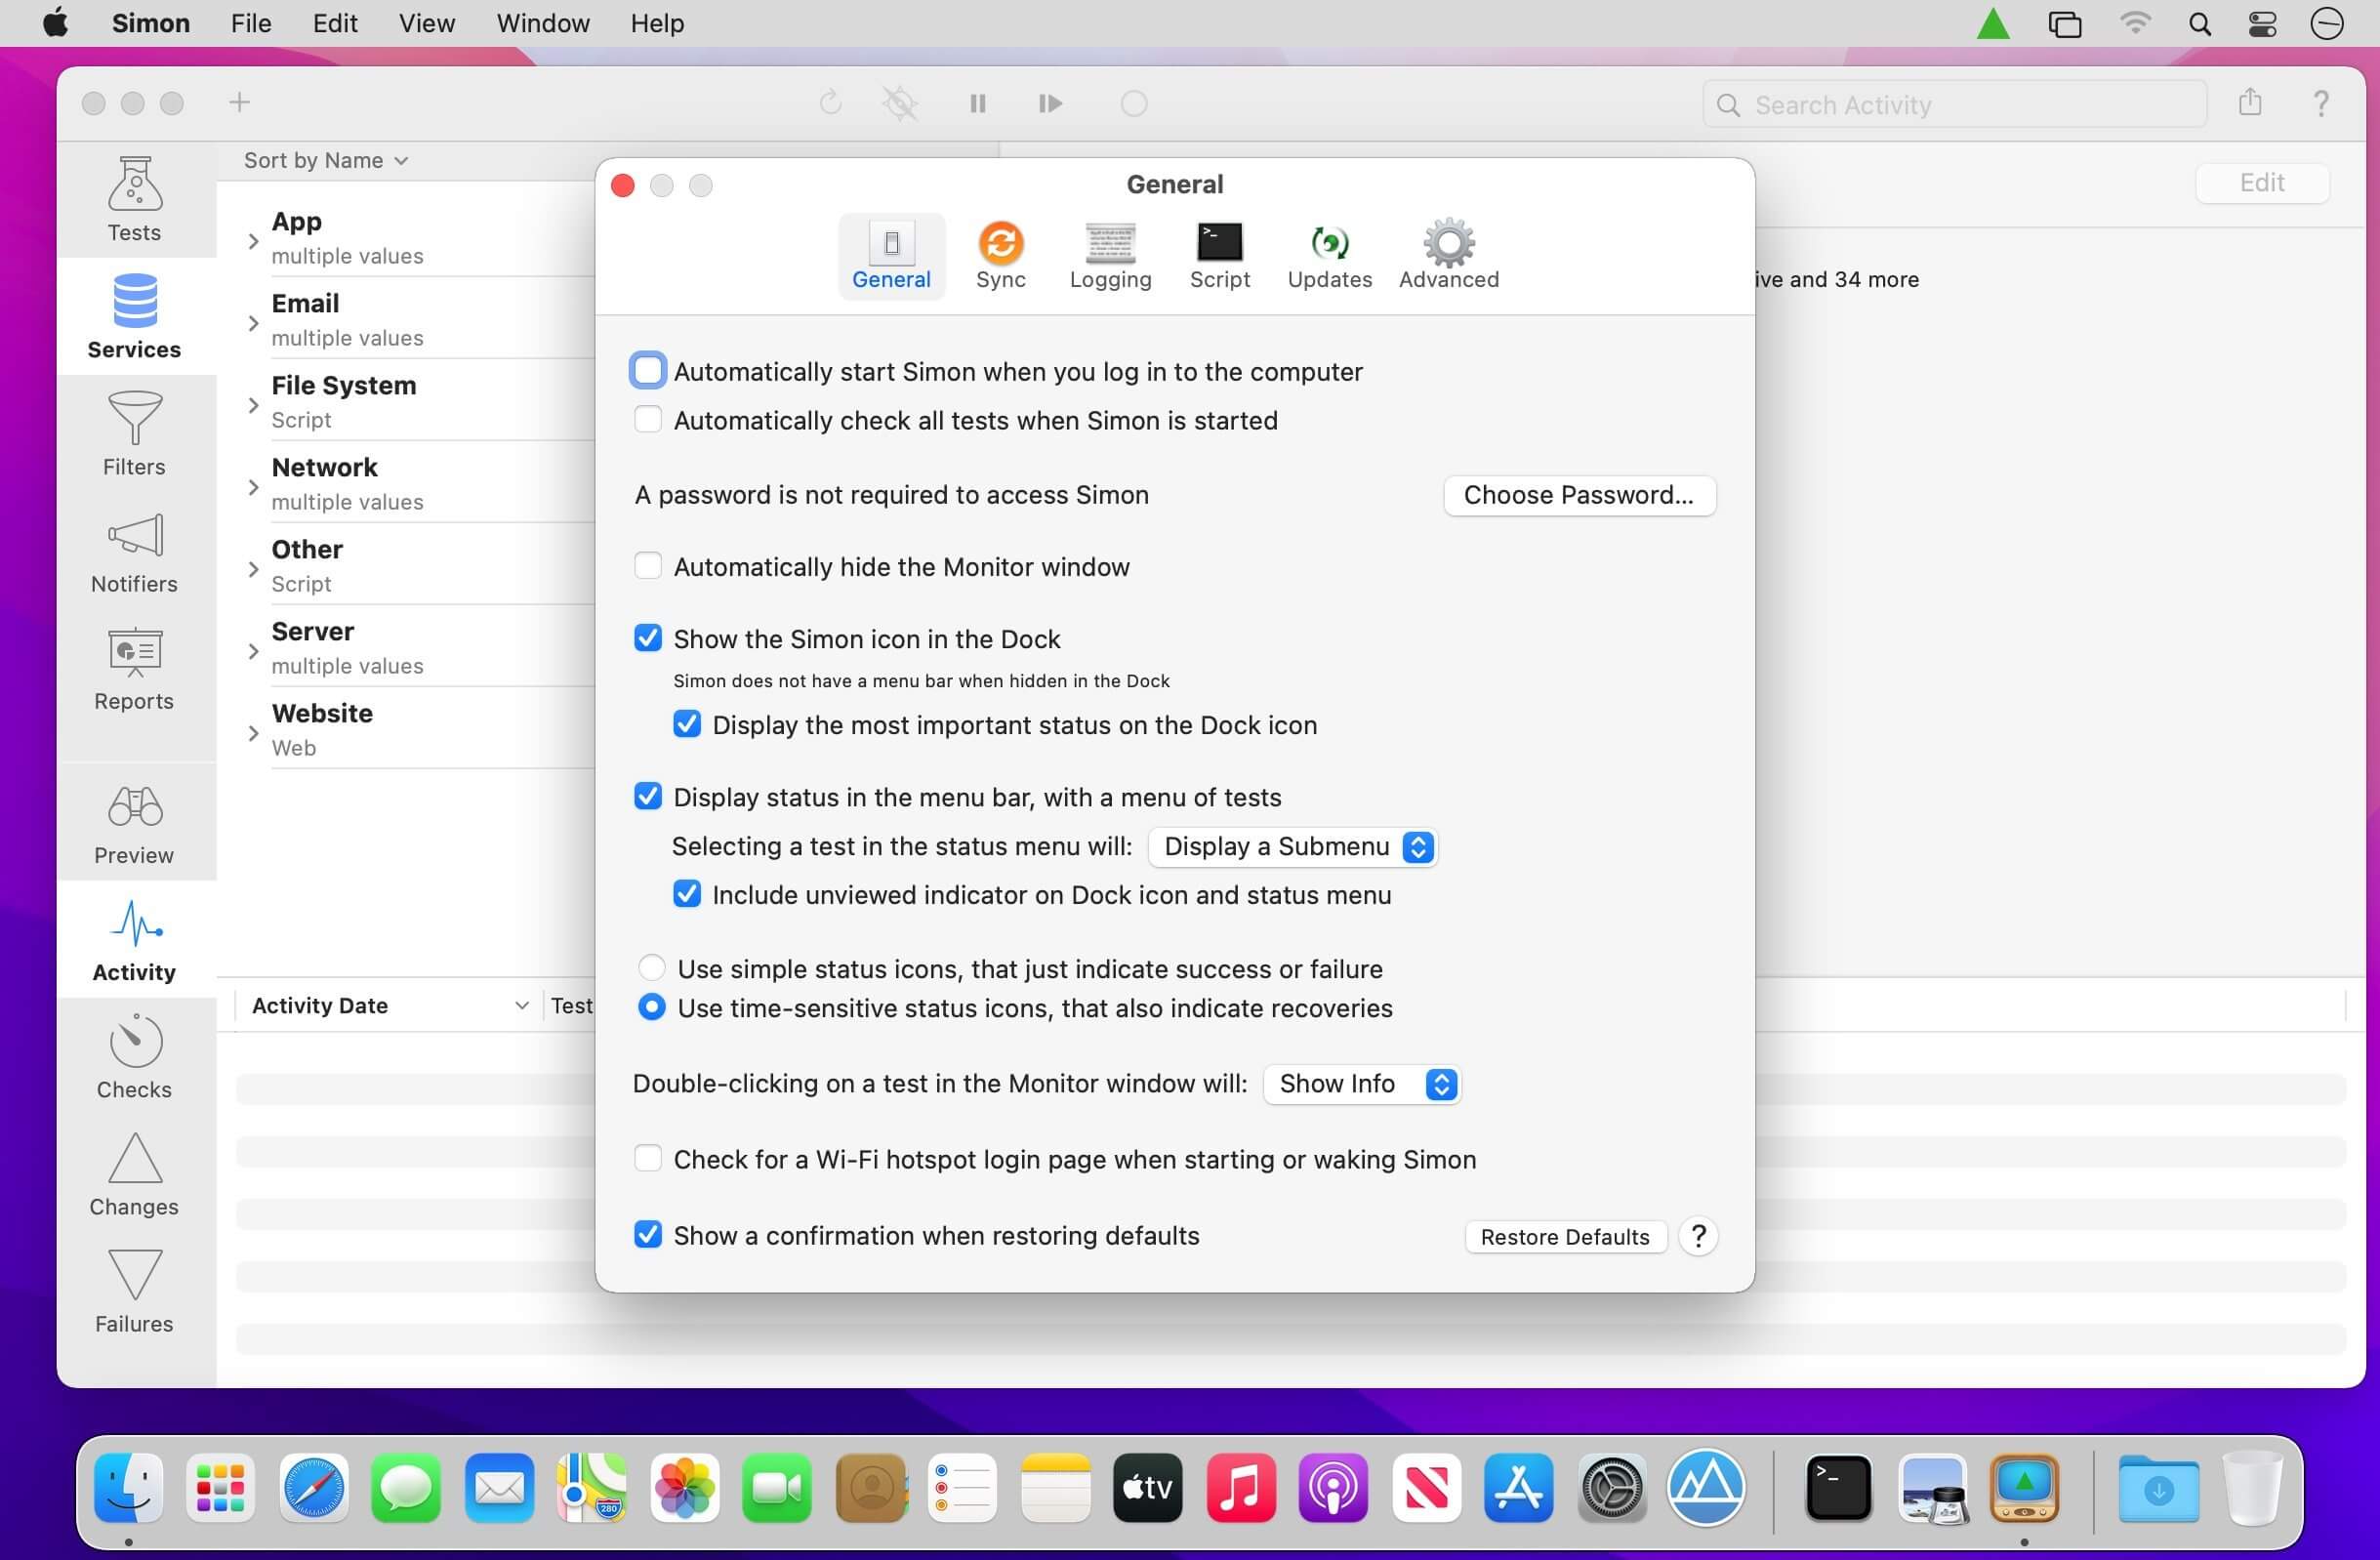Toggle automatically hide the Monitor window
Image resolution: width=2380 pixels, height=1560 pixels.
(647, 566)
